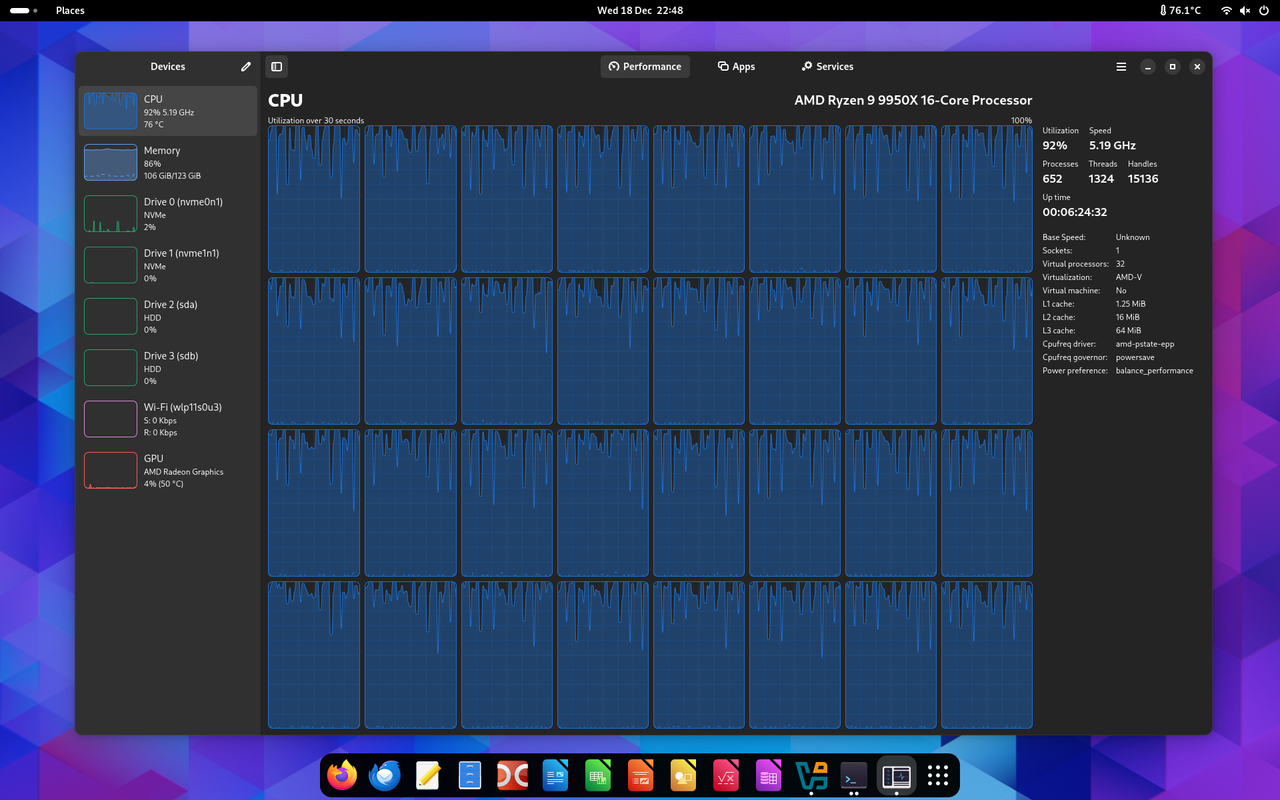This screenshot has height=800, width=1280.
Task: Click the Up time value 00:06:24:32
Action: 1074,212
